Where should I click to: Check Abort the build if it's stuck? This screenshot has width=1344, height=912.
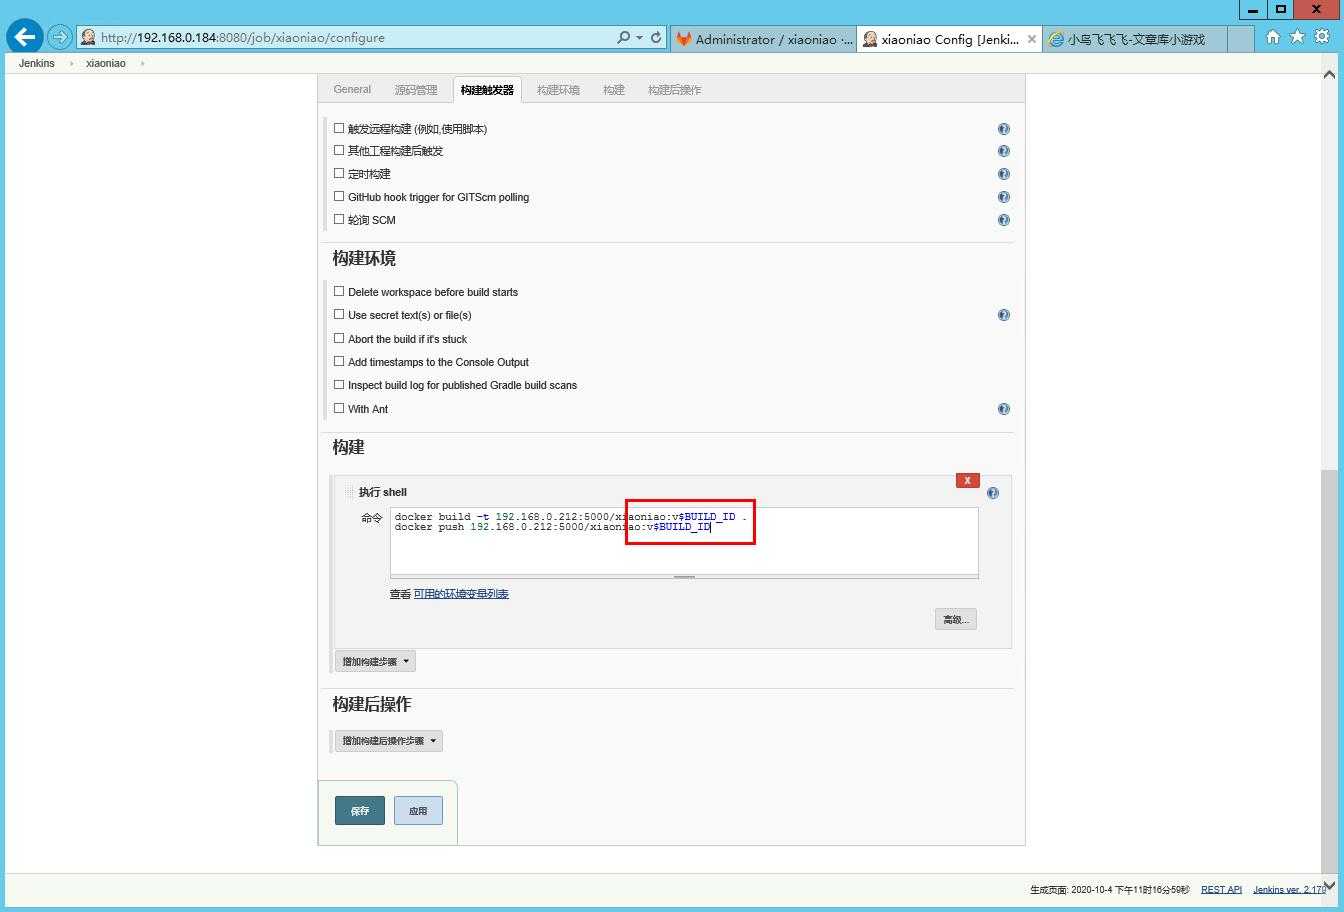point(339,338)
